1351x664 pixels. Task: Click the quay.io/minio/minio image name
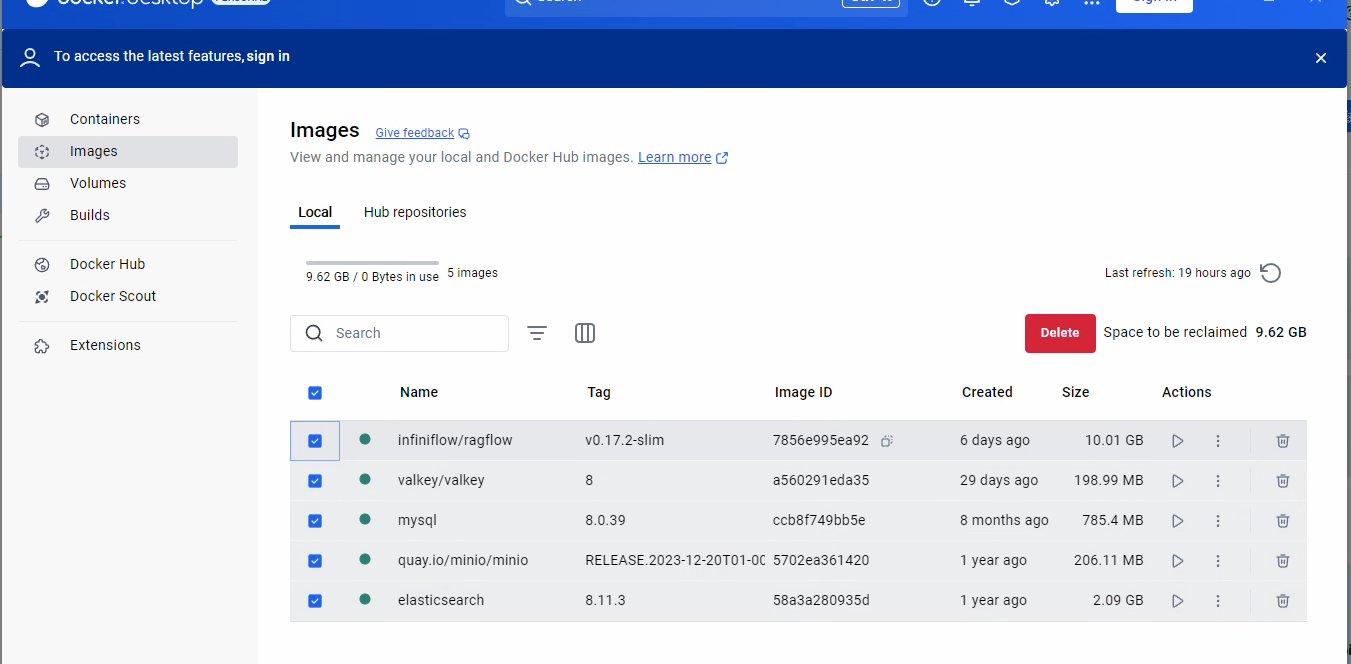click(463, 560)
